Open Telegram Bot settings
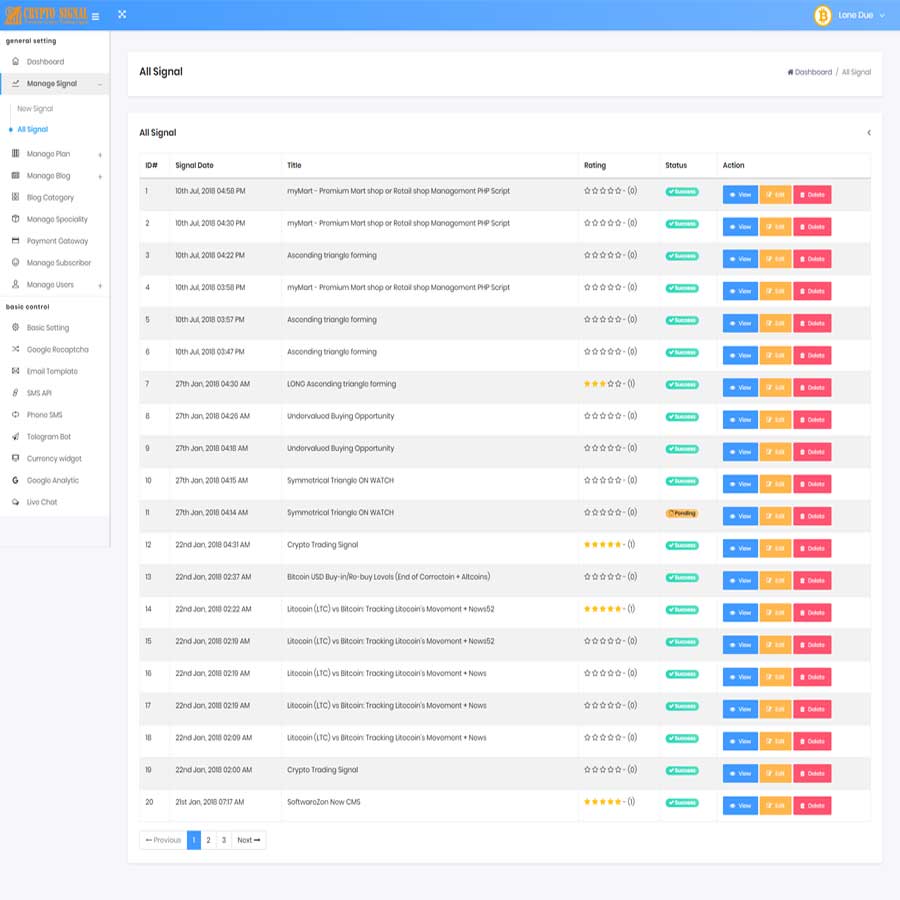Image resolution: width=900 pixels, height=900 pixels. point(48,437)
